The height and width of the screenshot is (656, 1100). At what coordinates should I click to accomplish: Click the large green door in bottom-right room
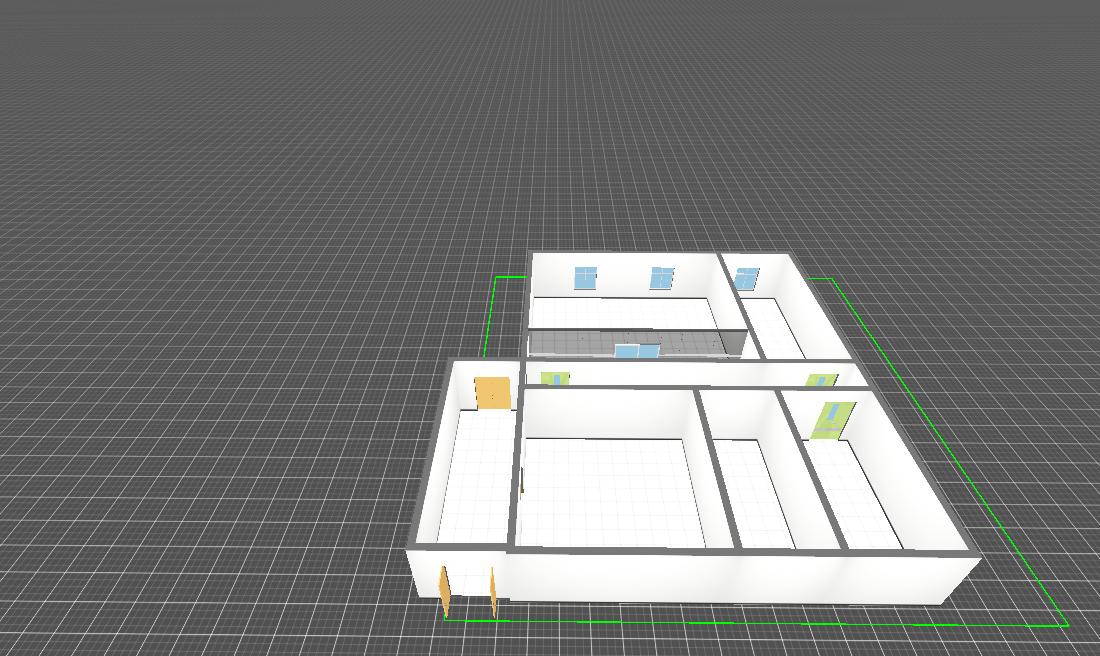pos(831,420)
